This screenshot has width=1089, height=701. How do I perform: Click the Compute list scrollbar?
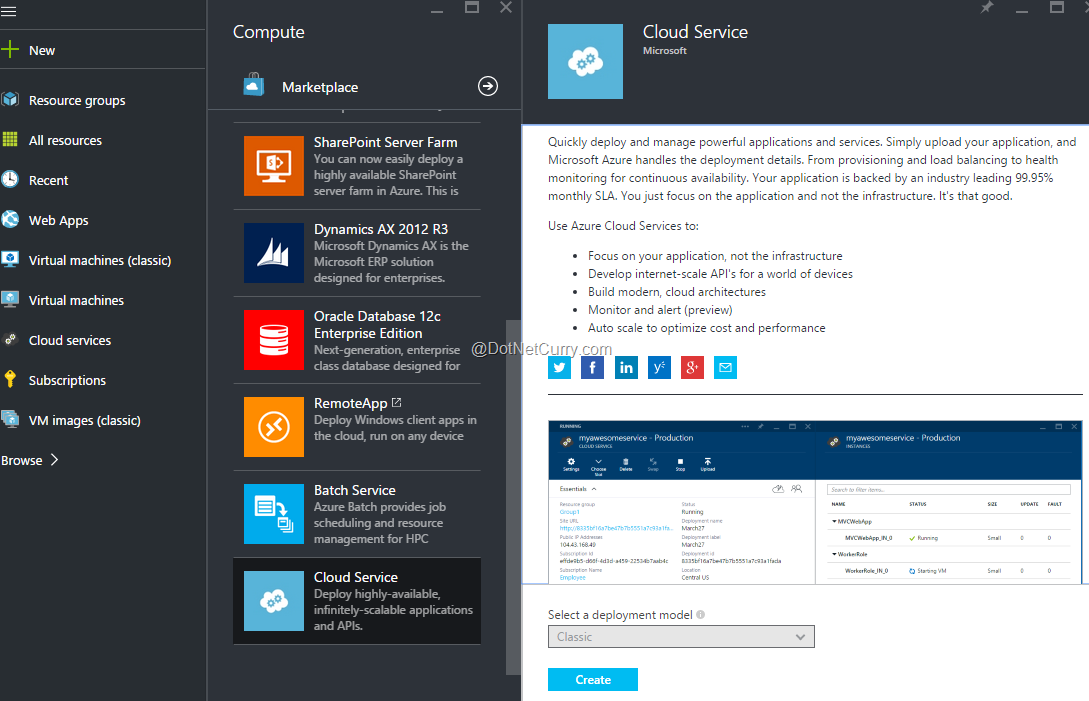tap(513, 497)
